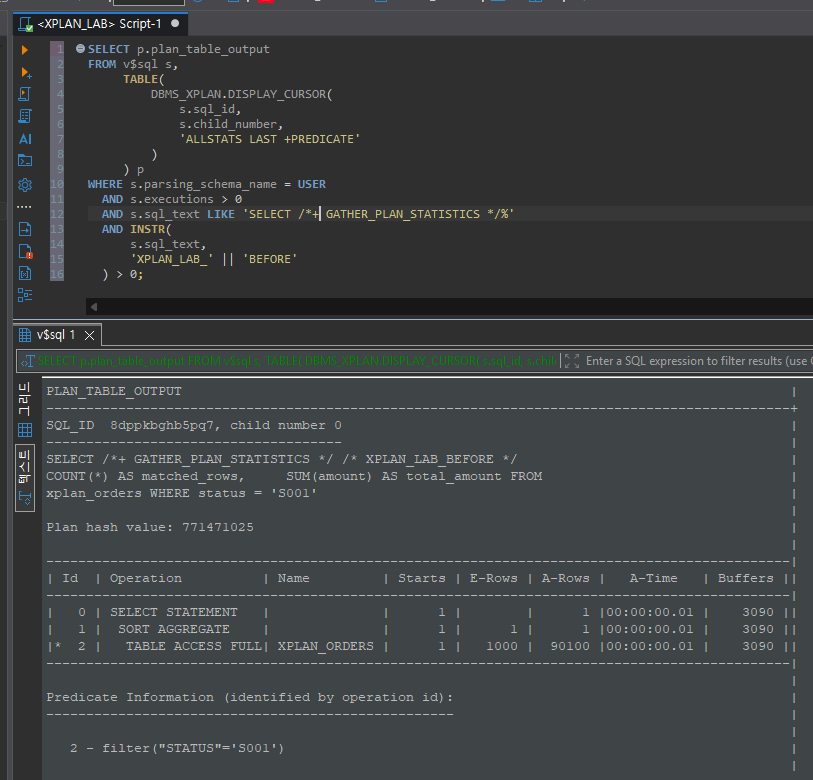Focus the SQL filter expression field

697,361
